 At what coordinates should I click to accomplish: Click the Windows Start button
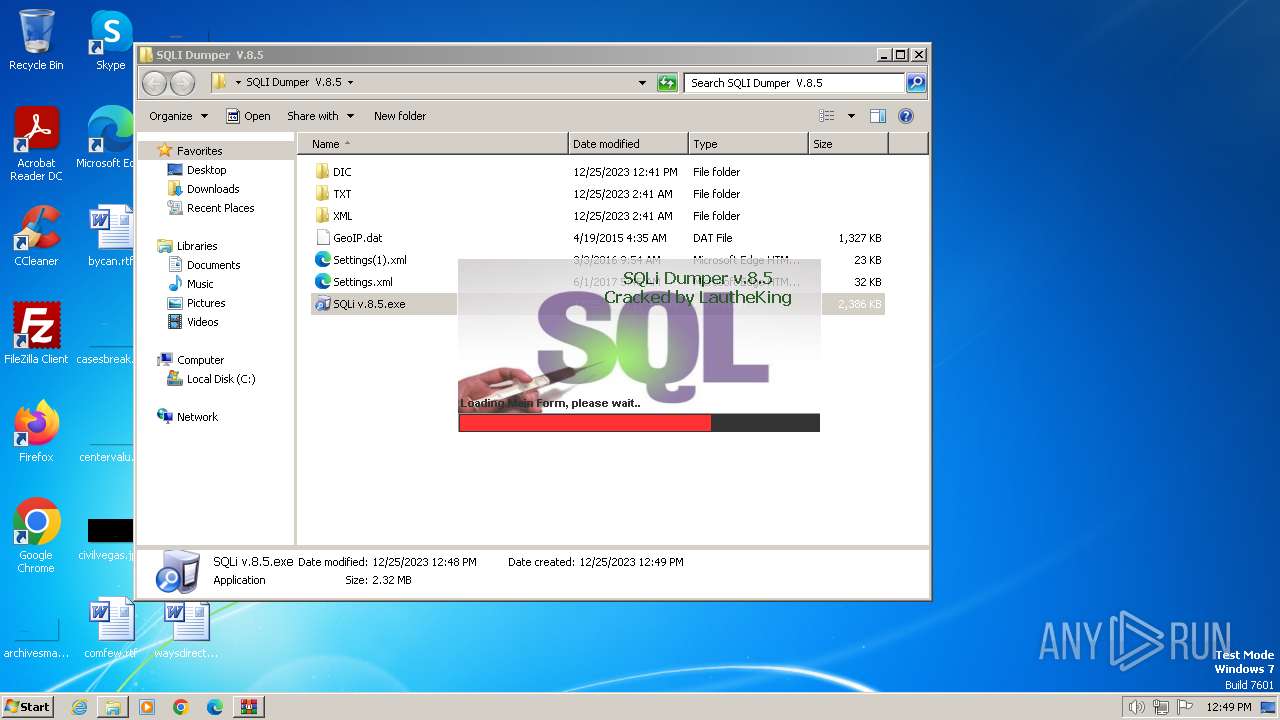[28, 707]
